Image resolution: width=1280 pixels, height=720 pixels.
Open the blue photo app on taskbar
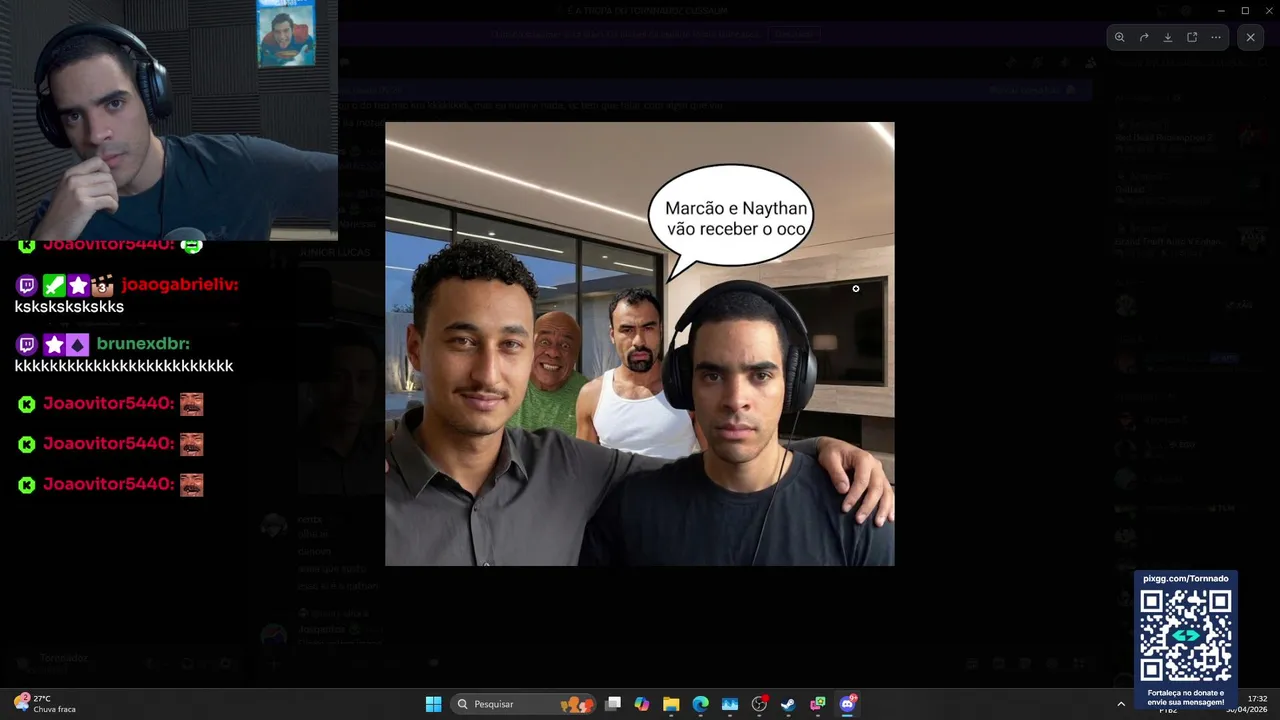[729, 704]
